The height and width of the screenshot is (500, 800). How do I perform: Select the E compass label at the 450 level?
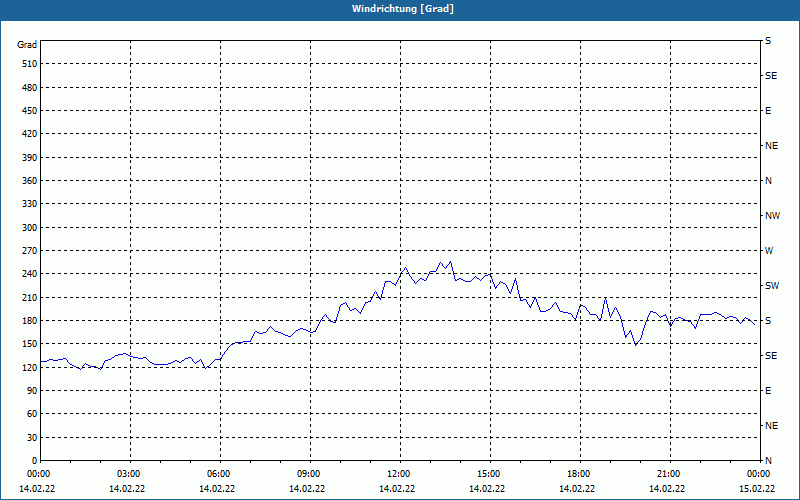point(768,111)
